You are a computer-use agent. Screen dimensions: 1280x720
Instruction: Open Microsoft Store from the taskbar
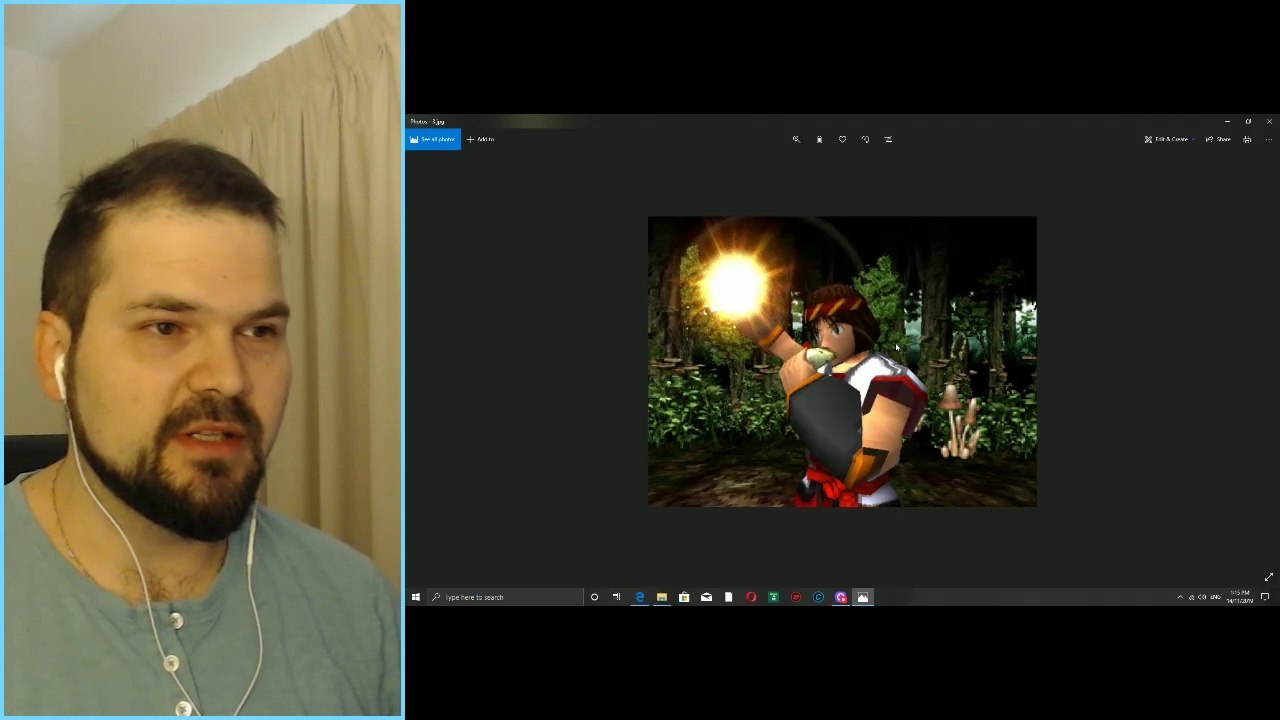point(684,597)
